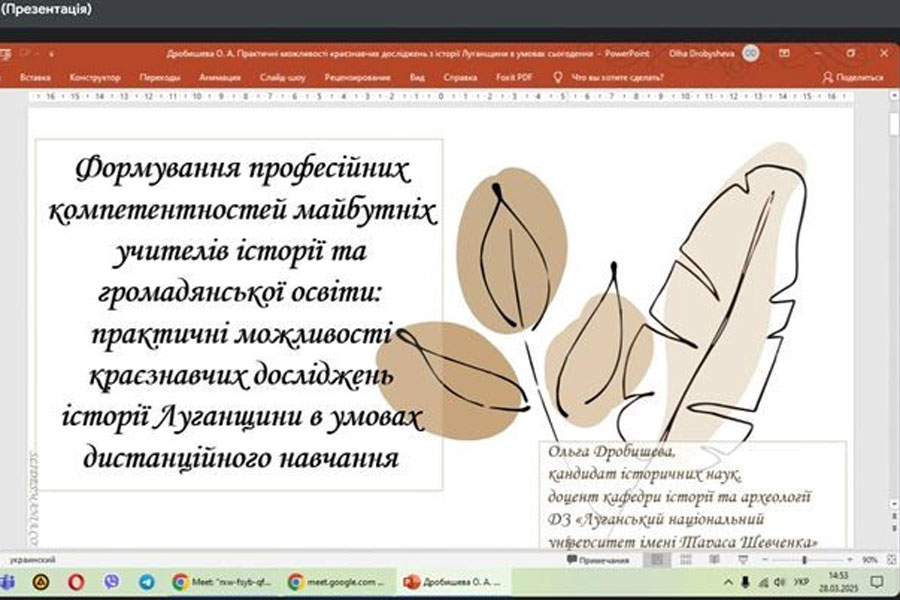
Task: Click the УКР language indicator
Action: click(x=801, y=581)
